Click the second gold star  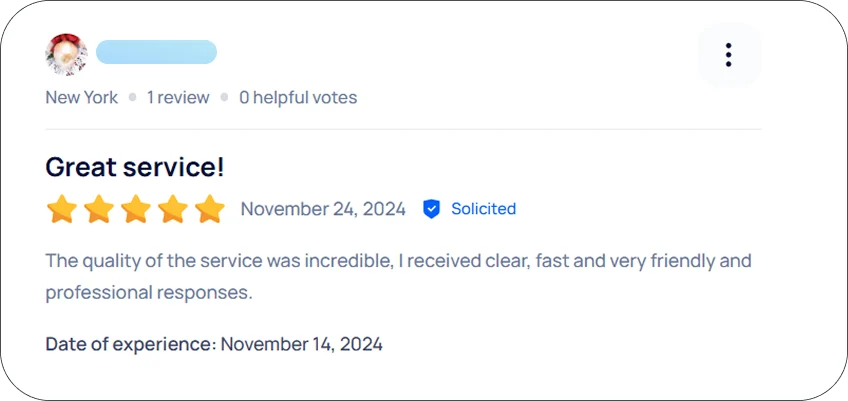99,209
